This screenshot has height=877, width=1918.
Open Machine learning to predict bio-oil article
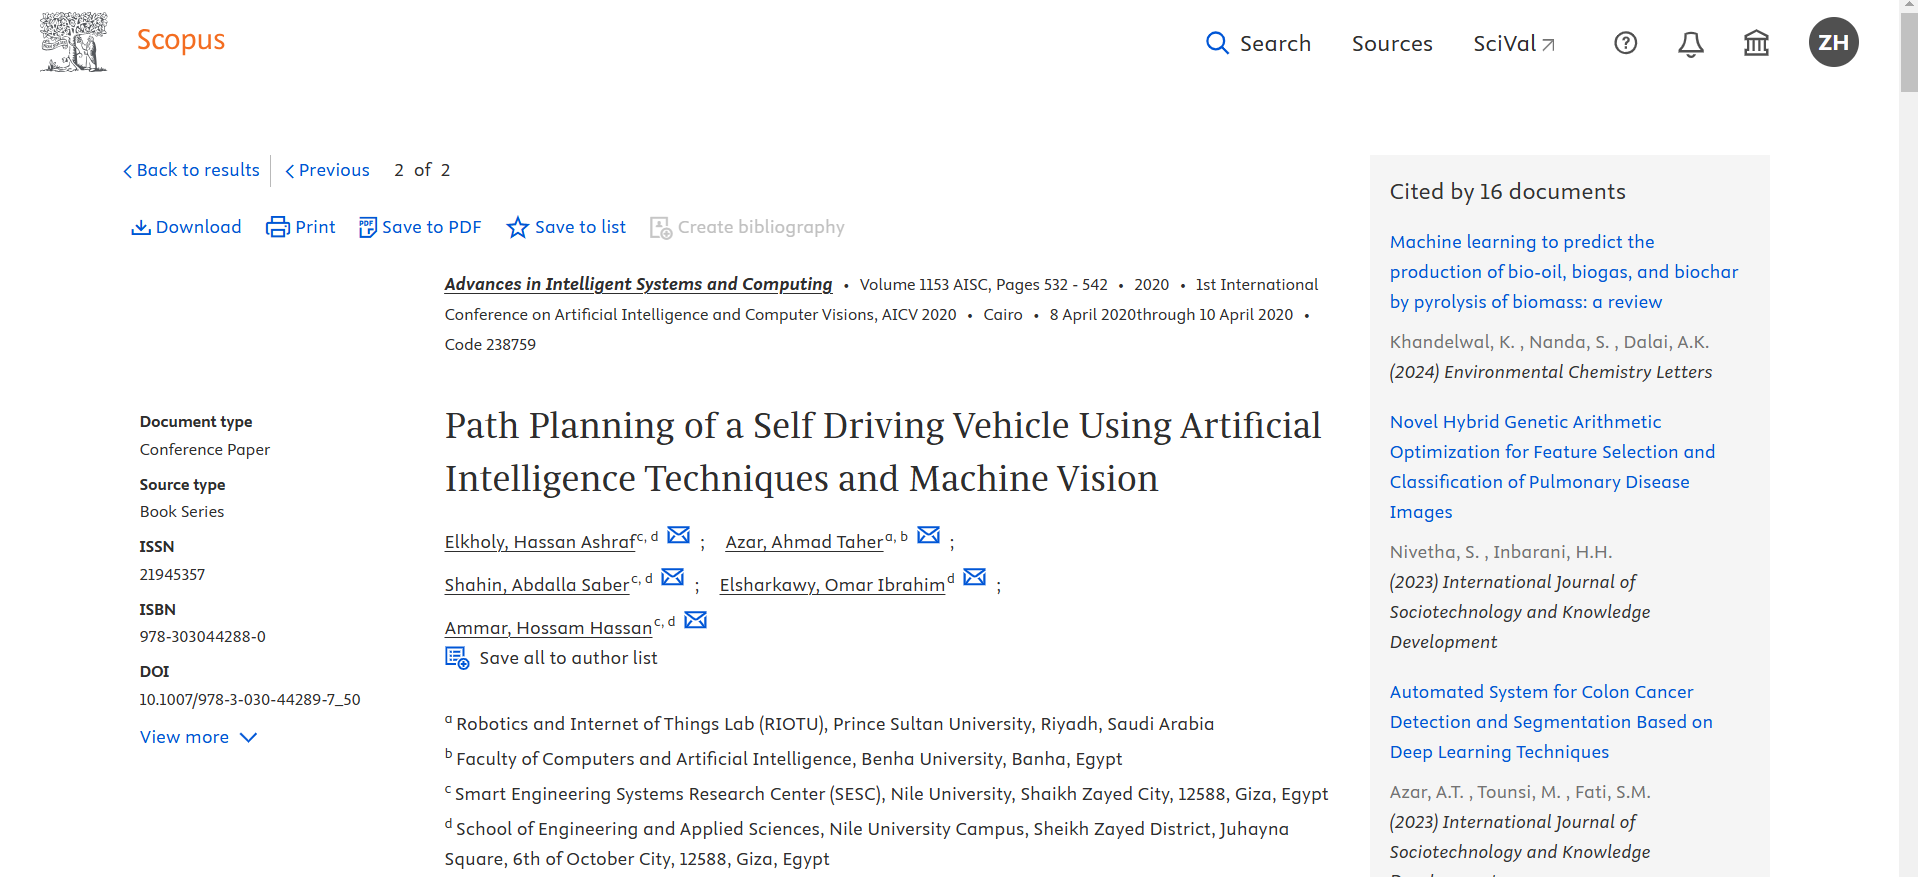click(x=1564, y=272)
